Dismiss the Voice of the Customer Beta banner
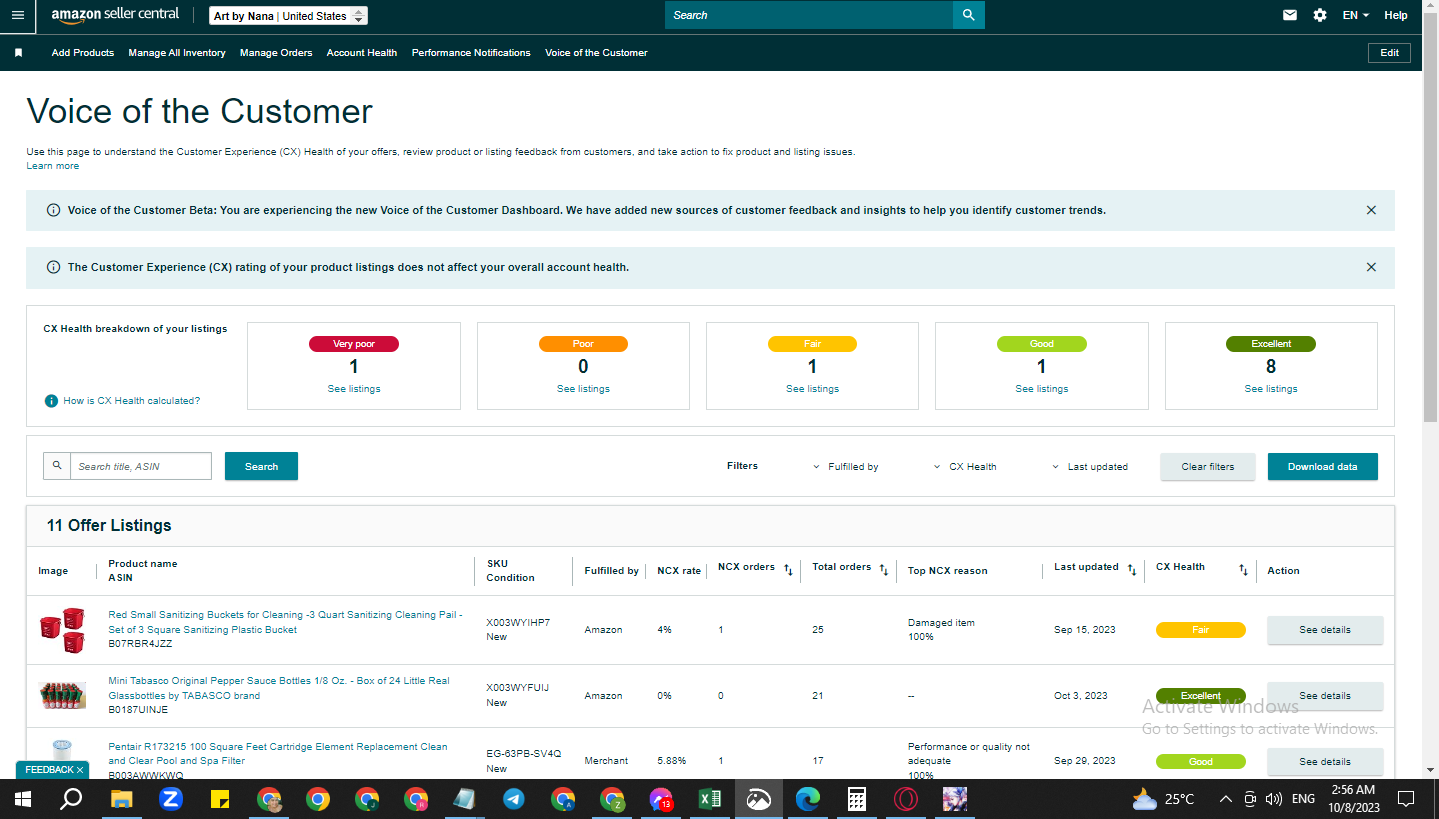The height and width of the screenshot is (819, 1439). [1371, 210]
